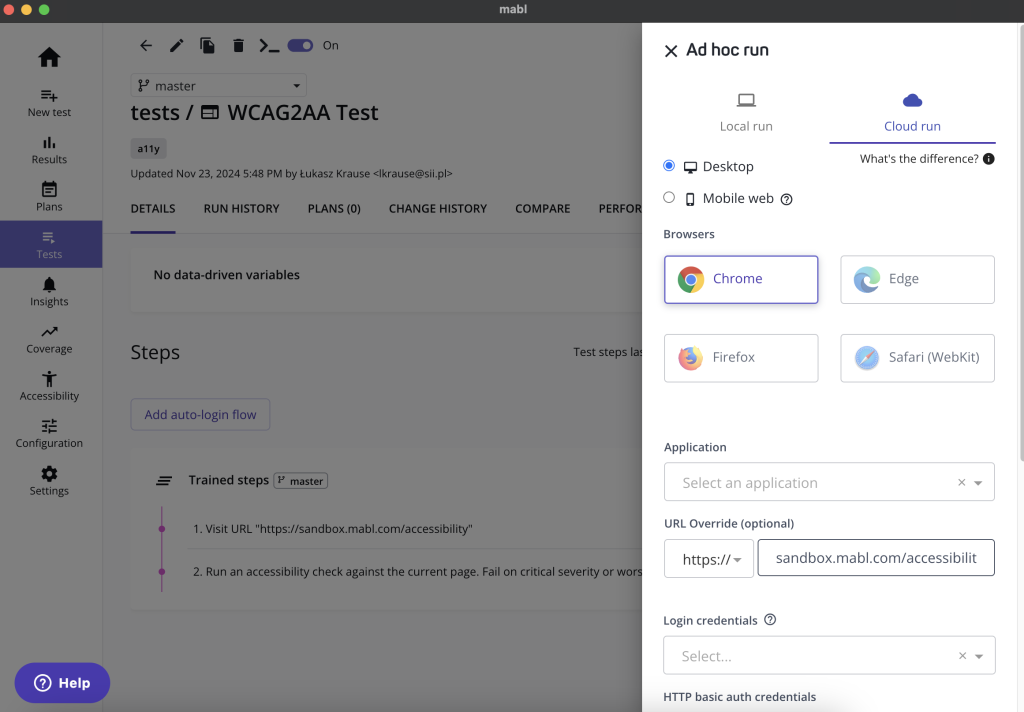Open the master branch dropdown
The height and width of the screenshot is (712, 1024).
pyautogui.click(x=218, y=86)
